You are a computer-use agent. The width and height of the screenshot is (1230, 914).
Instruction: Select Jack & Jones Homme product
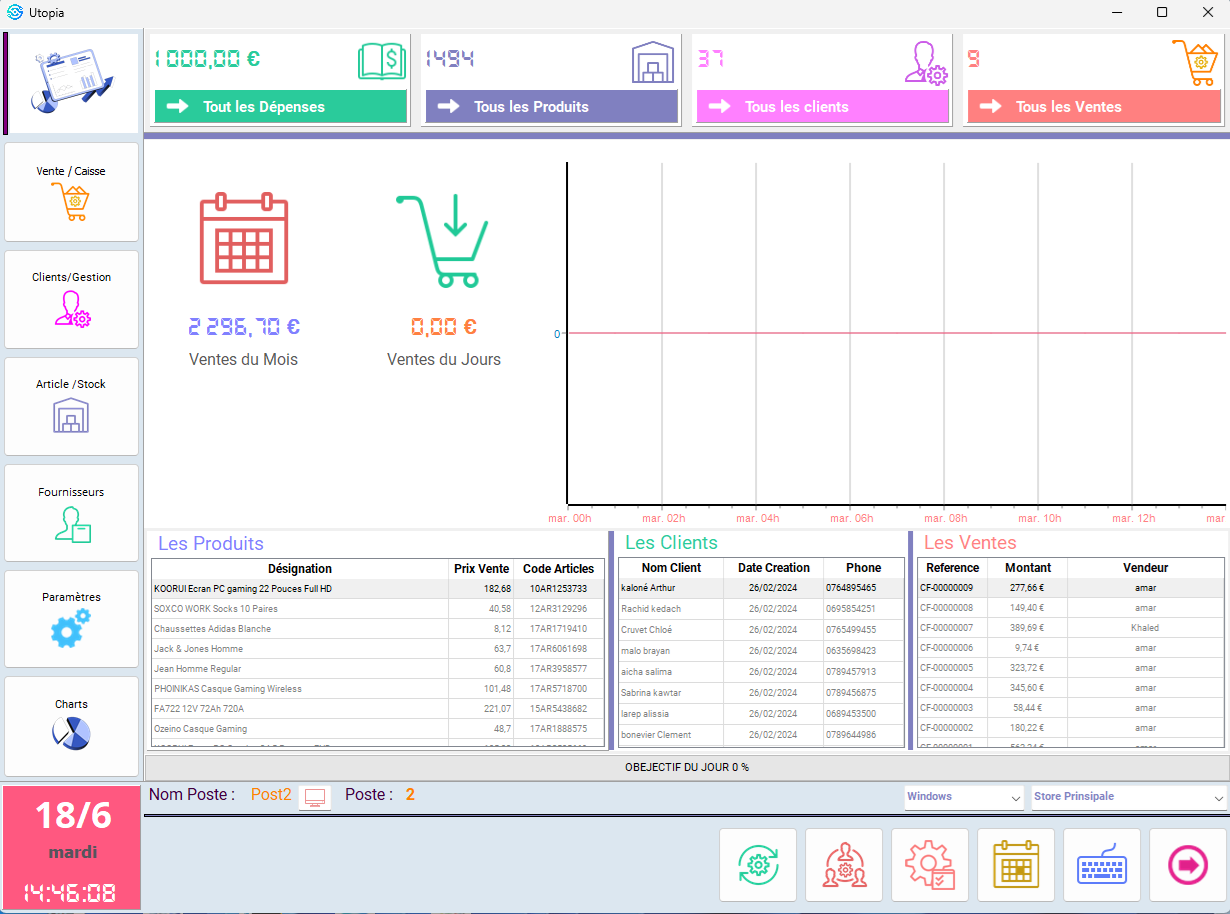(x=378, y=649)
